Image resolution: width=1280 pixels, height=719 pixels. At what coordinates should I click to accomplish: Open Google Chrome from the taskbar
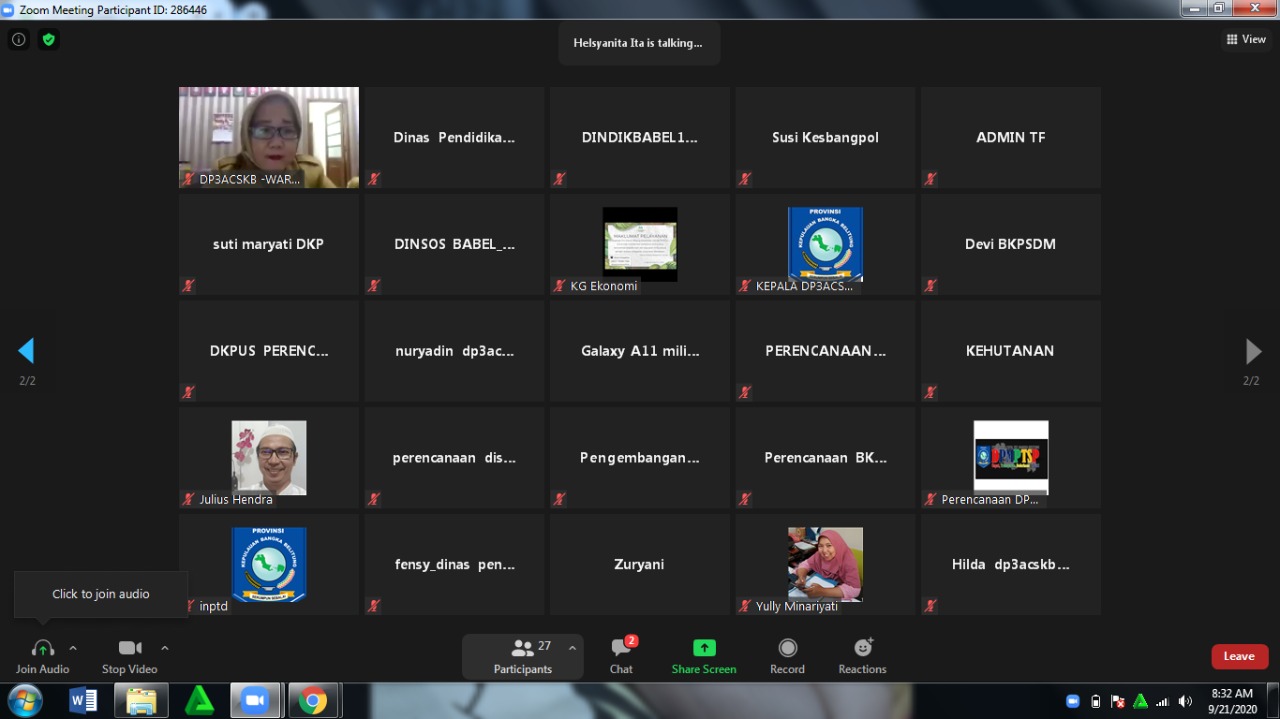click(x=313, y=701)
